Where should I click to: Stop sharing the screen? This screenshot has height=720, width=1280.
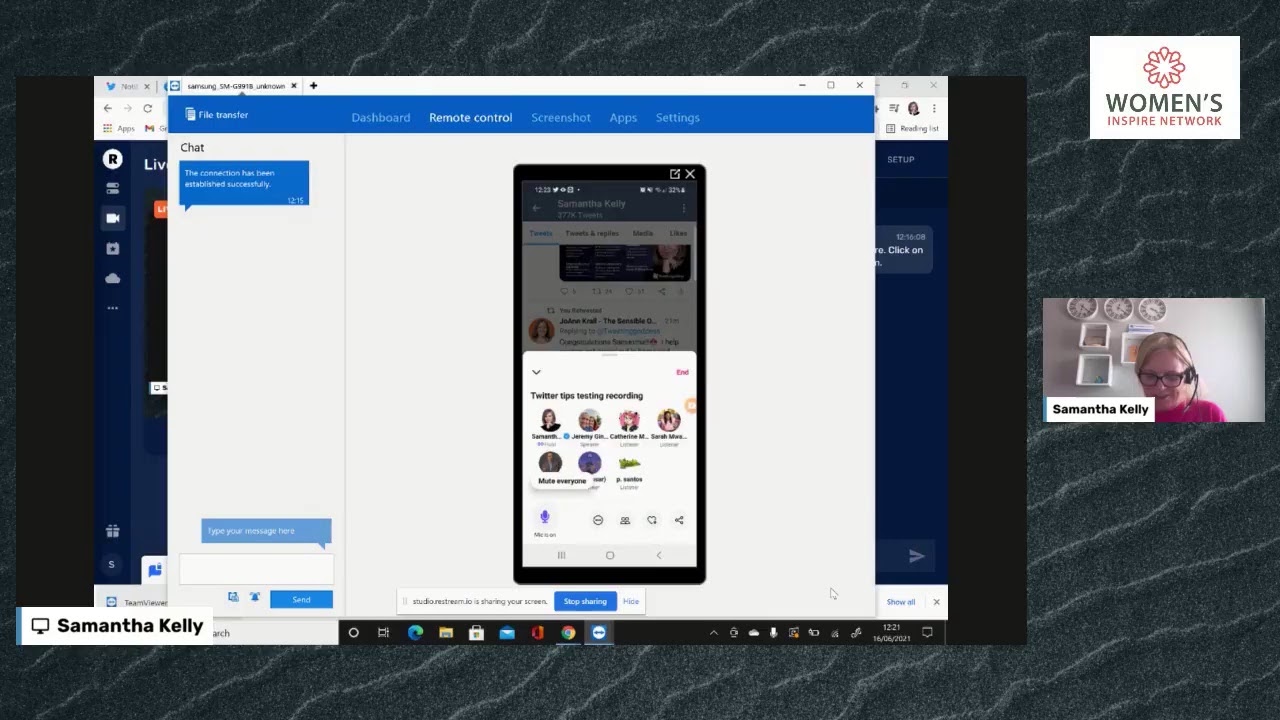tap(585, 601)
